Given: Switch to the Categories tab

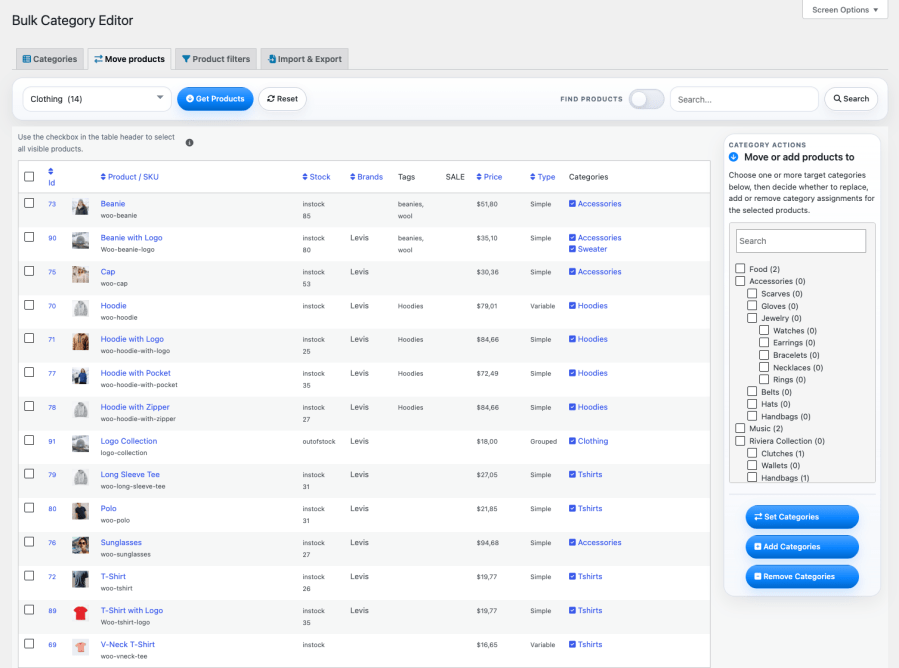Looking at the screenshot, I should [x=50, y=59].
